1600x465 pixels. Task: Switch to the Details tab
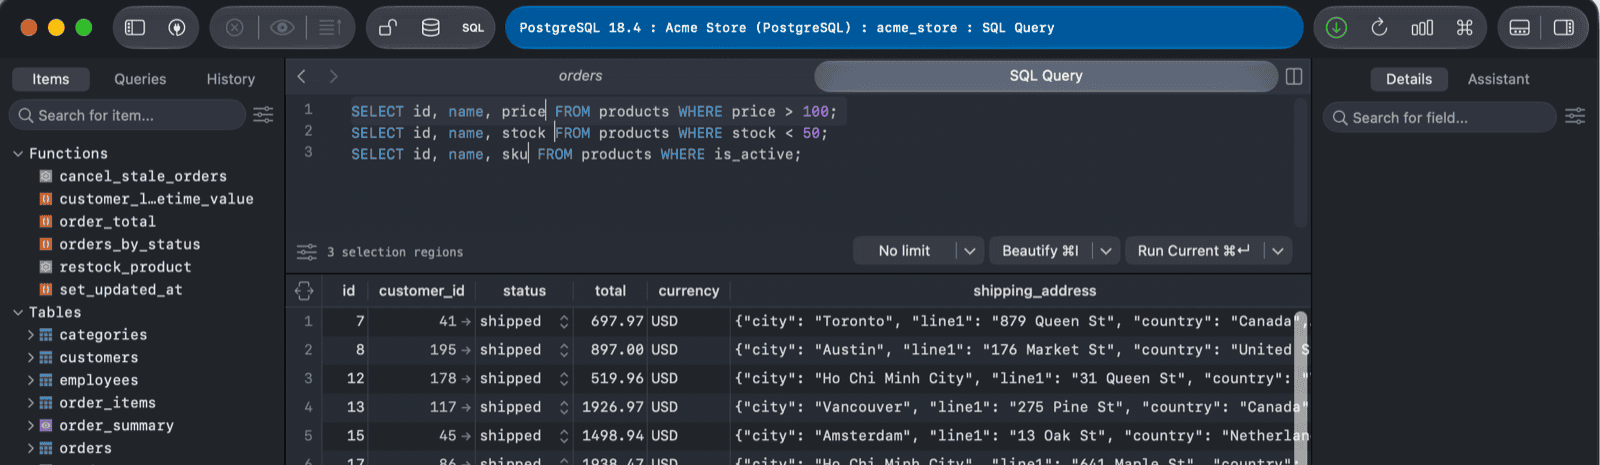point(1408,79)
